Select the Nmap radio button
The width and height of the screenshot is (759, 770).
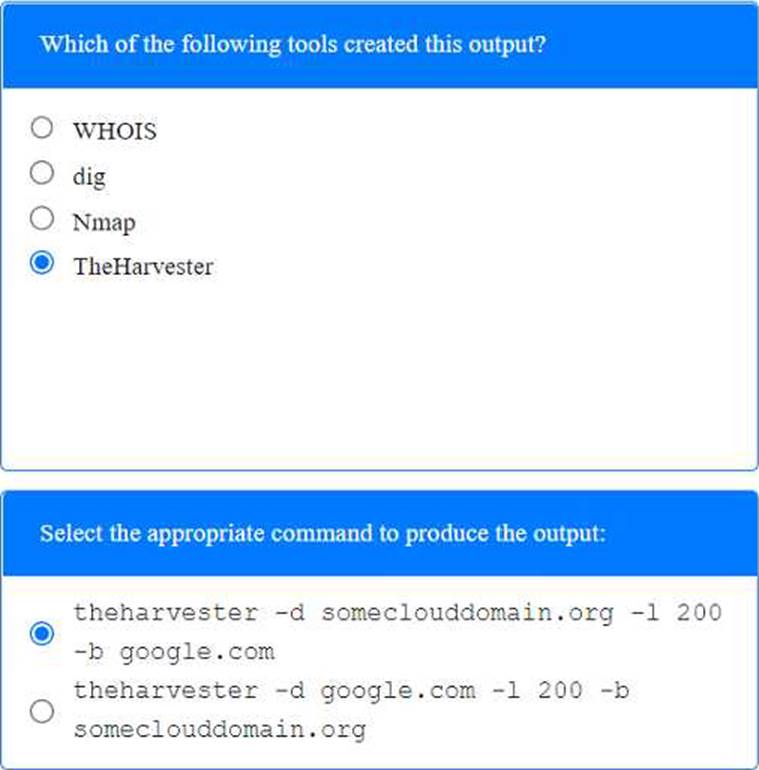coord(42,218)
